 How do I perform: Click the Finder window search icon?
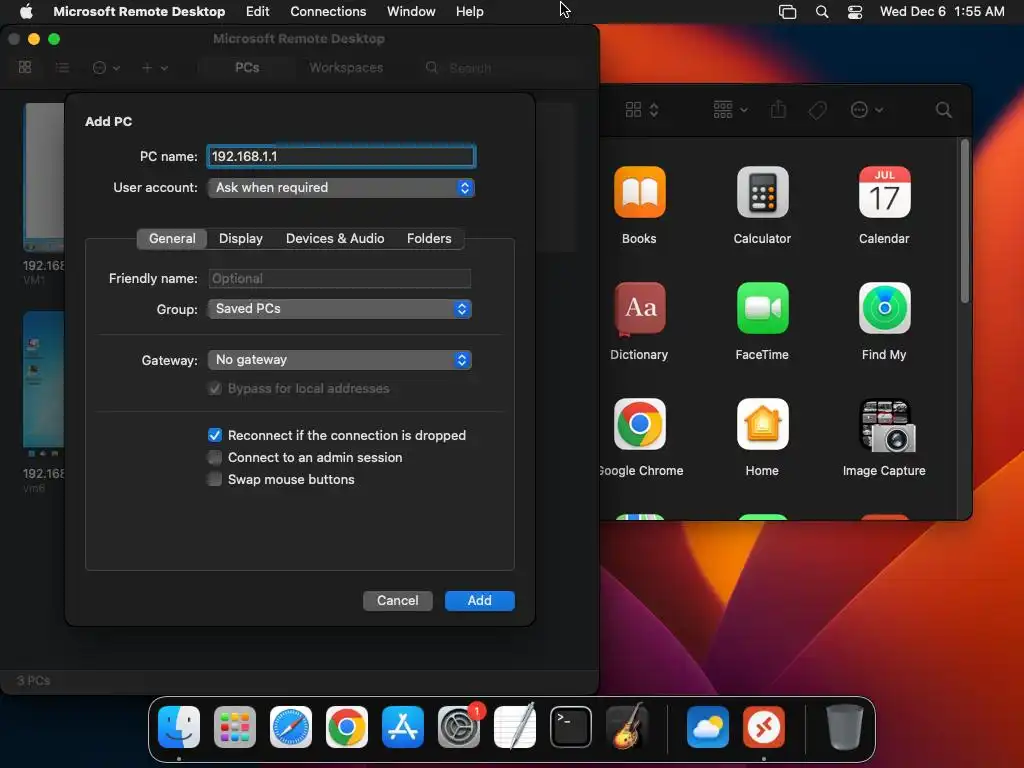pos(943,110)
